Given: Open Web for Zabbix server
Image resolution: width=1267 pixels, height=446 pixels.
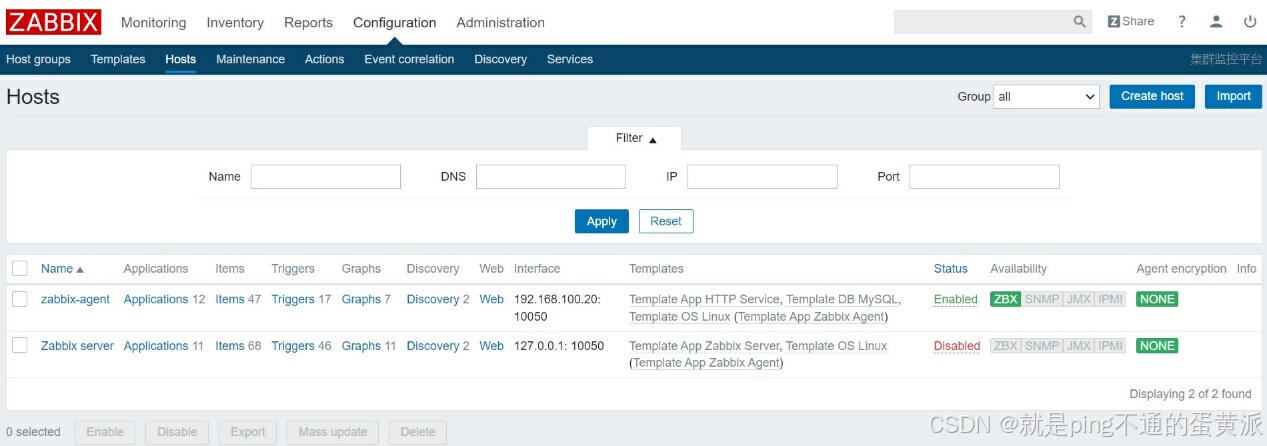Looking at the screenshot, I should [x=492, y=346].
